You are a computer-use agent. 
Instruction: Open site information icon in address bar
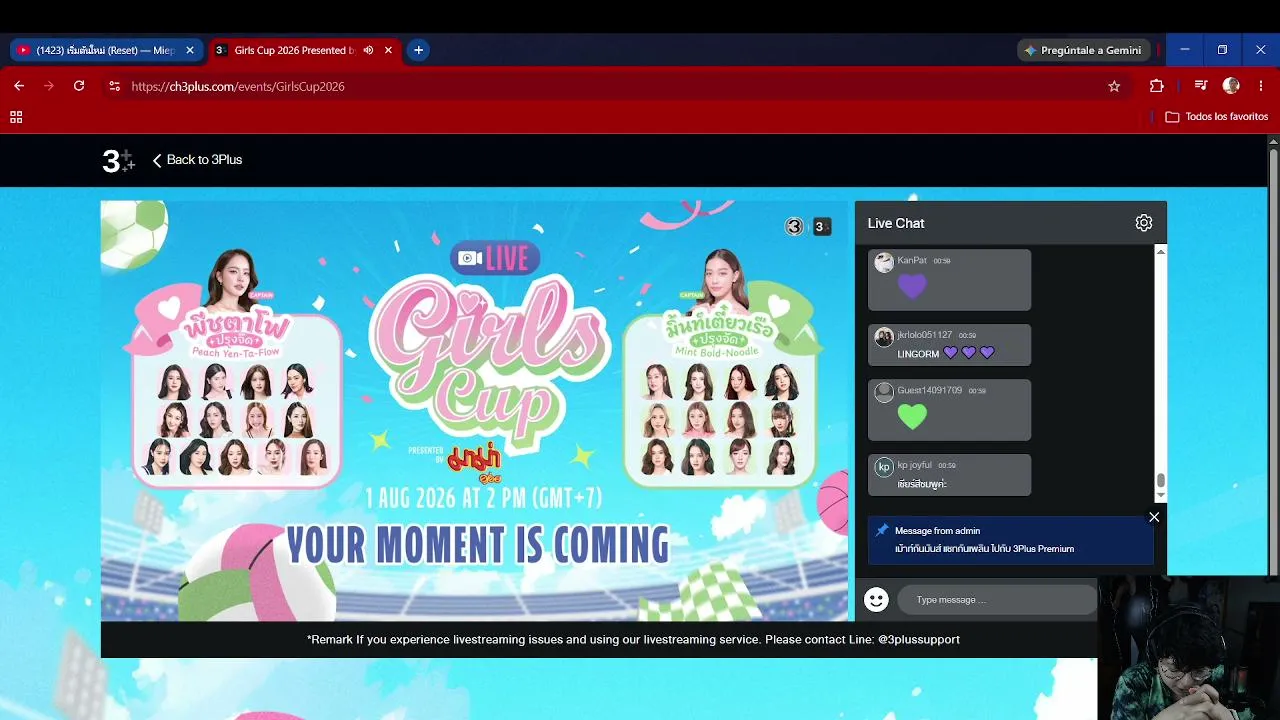point(114,86)
